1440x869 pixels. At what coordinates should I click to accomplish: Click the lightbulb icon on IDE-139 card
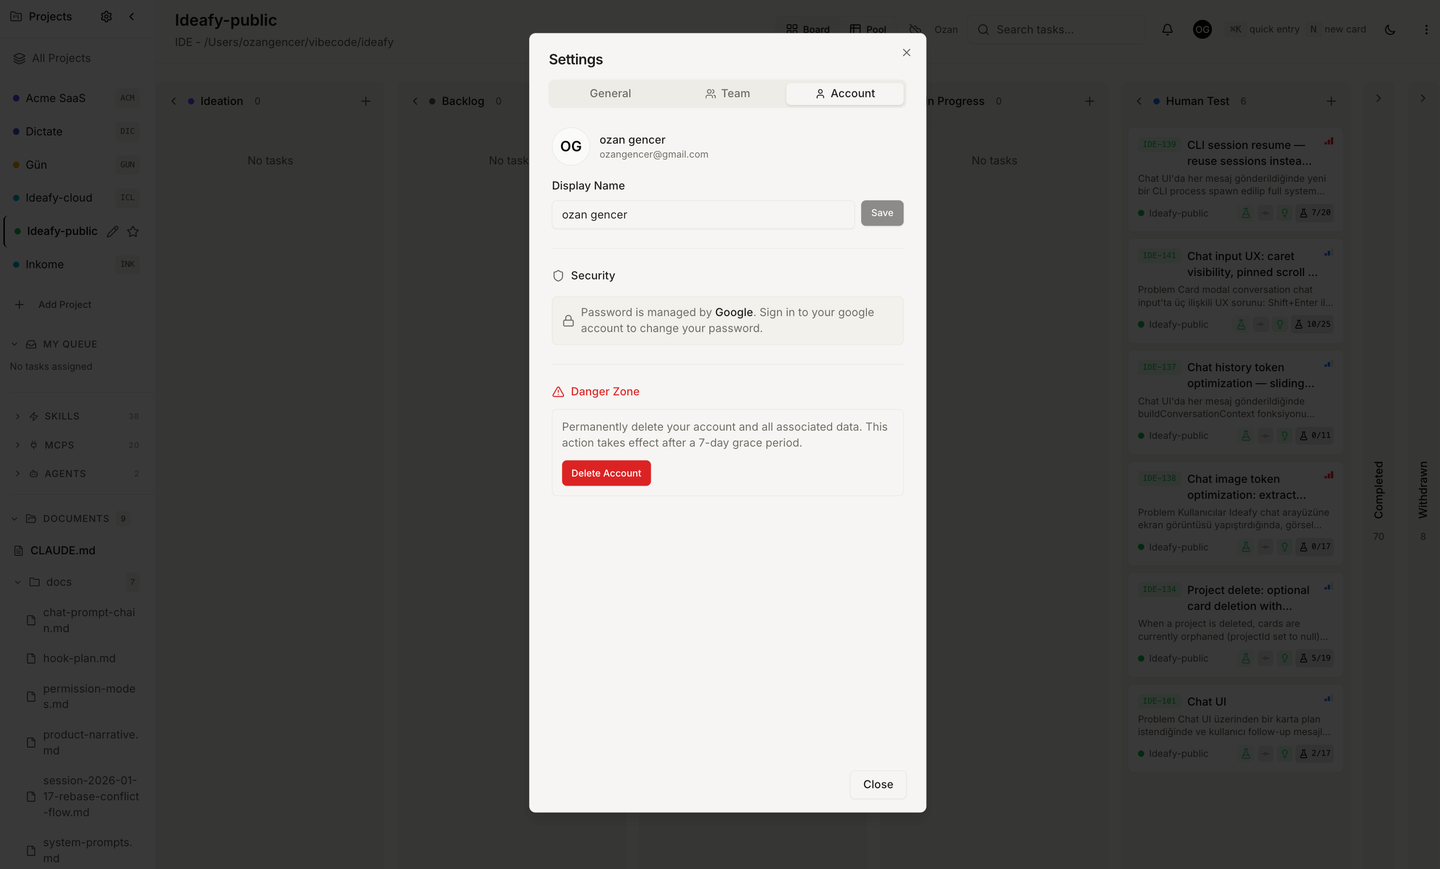[1285, 213]
